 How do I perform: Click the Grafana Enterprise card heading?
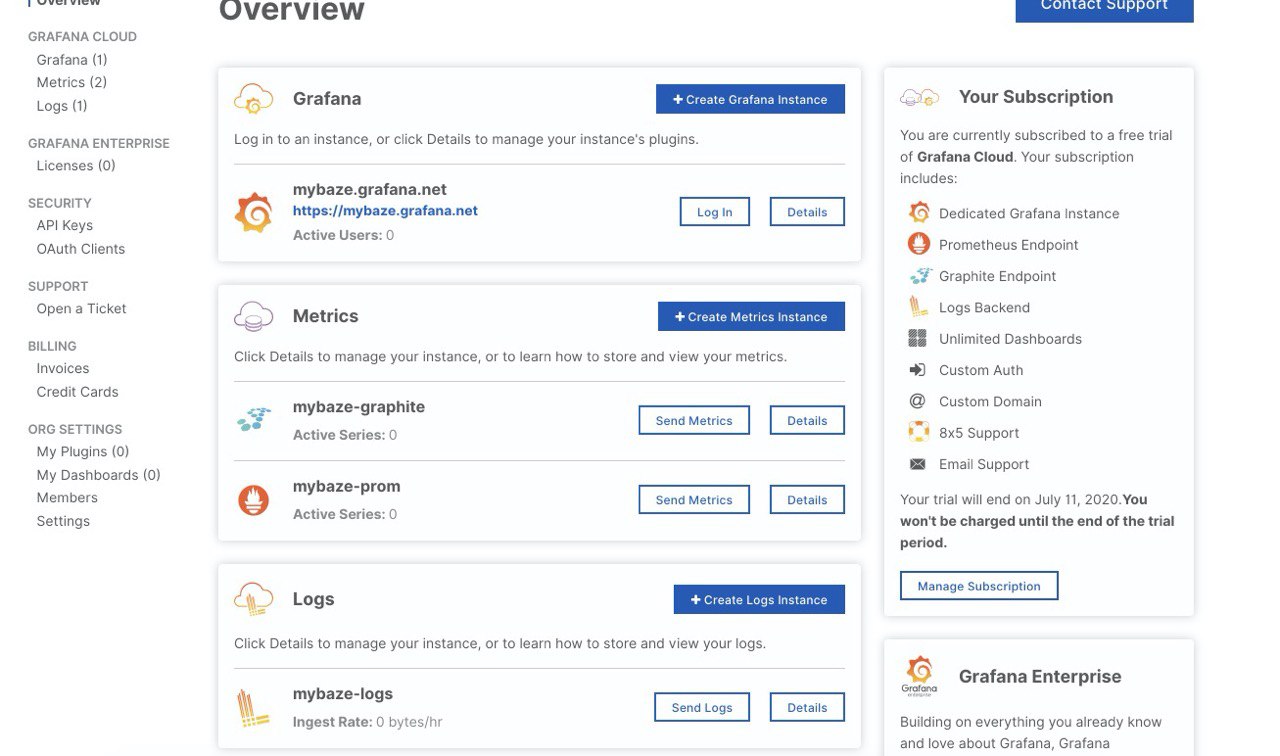click(x=1040, y=677)
